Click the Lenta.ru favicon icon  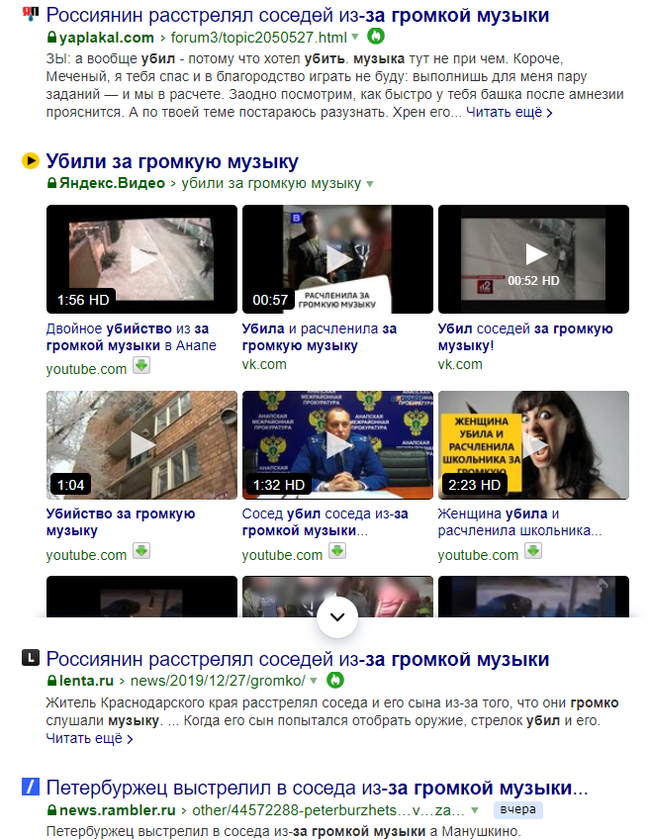tap(31, 657)
